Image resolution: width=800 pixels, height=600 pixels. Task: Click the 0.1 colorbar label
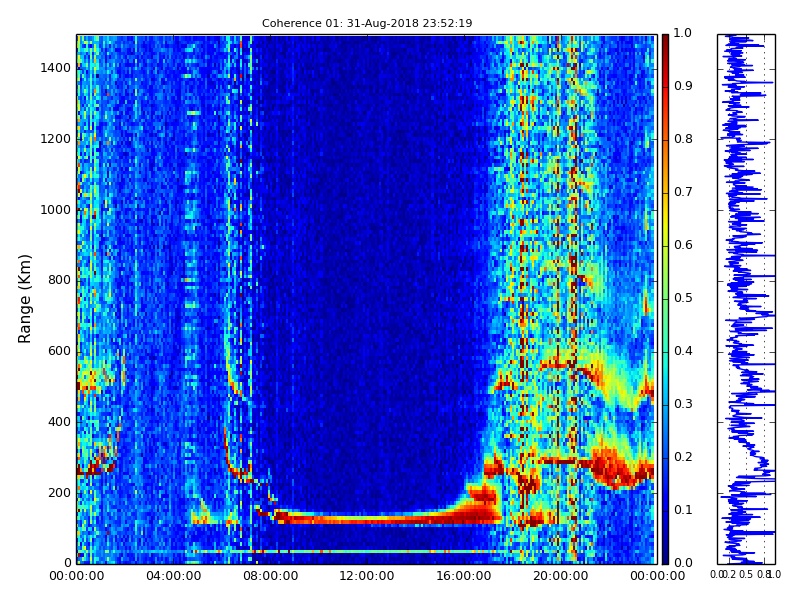683,510
